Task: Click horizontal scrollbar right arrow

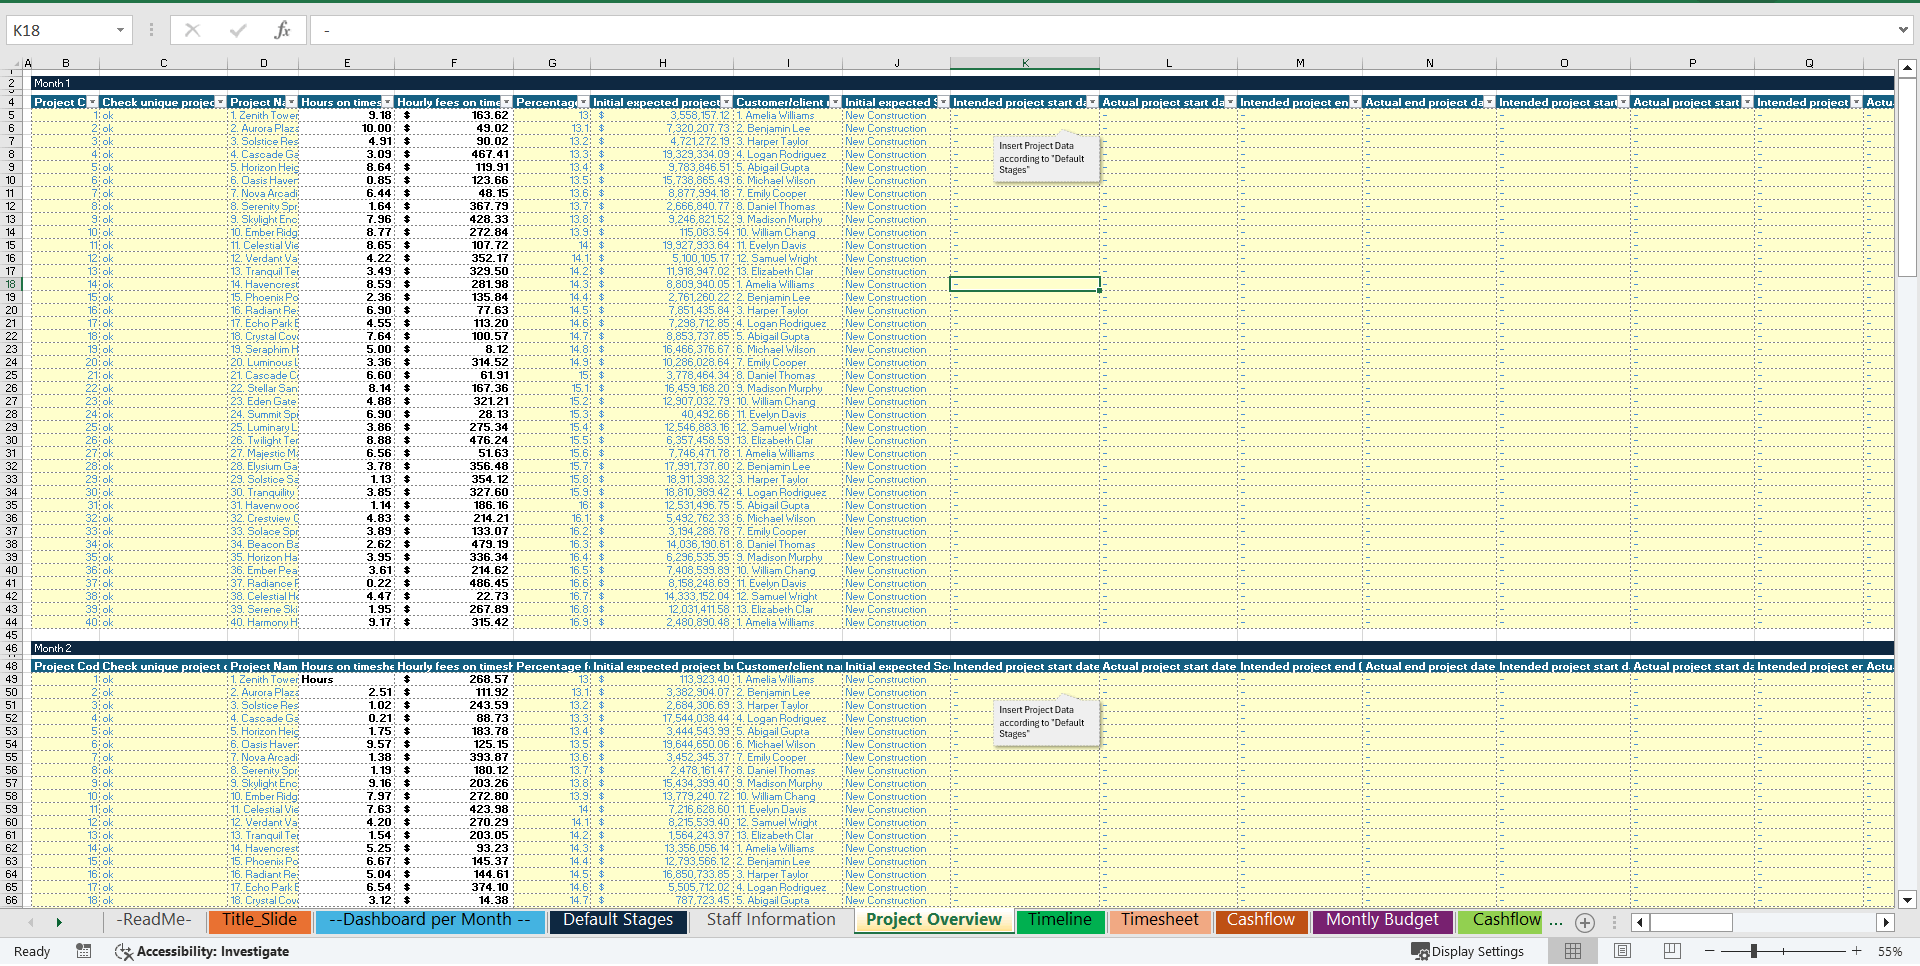Action: click(1886, 922)
